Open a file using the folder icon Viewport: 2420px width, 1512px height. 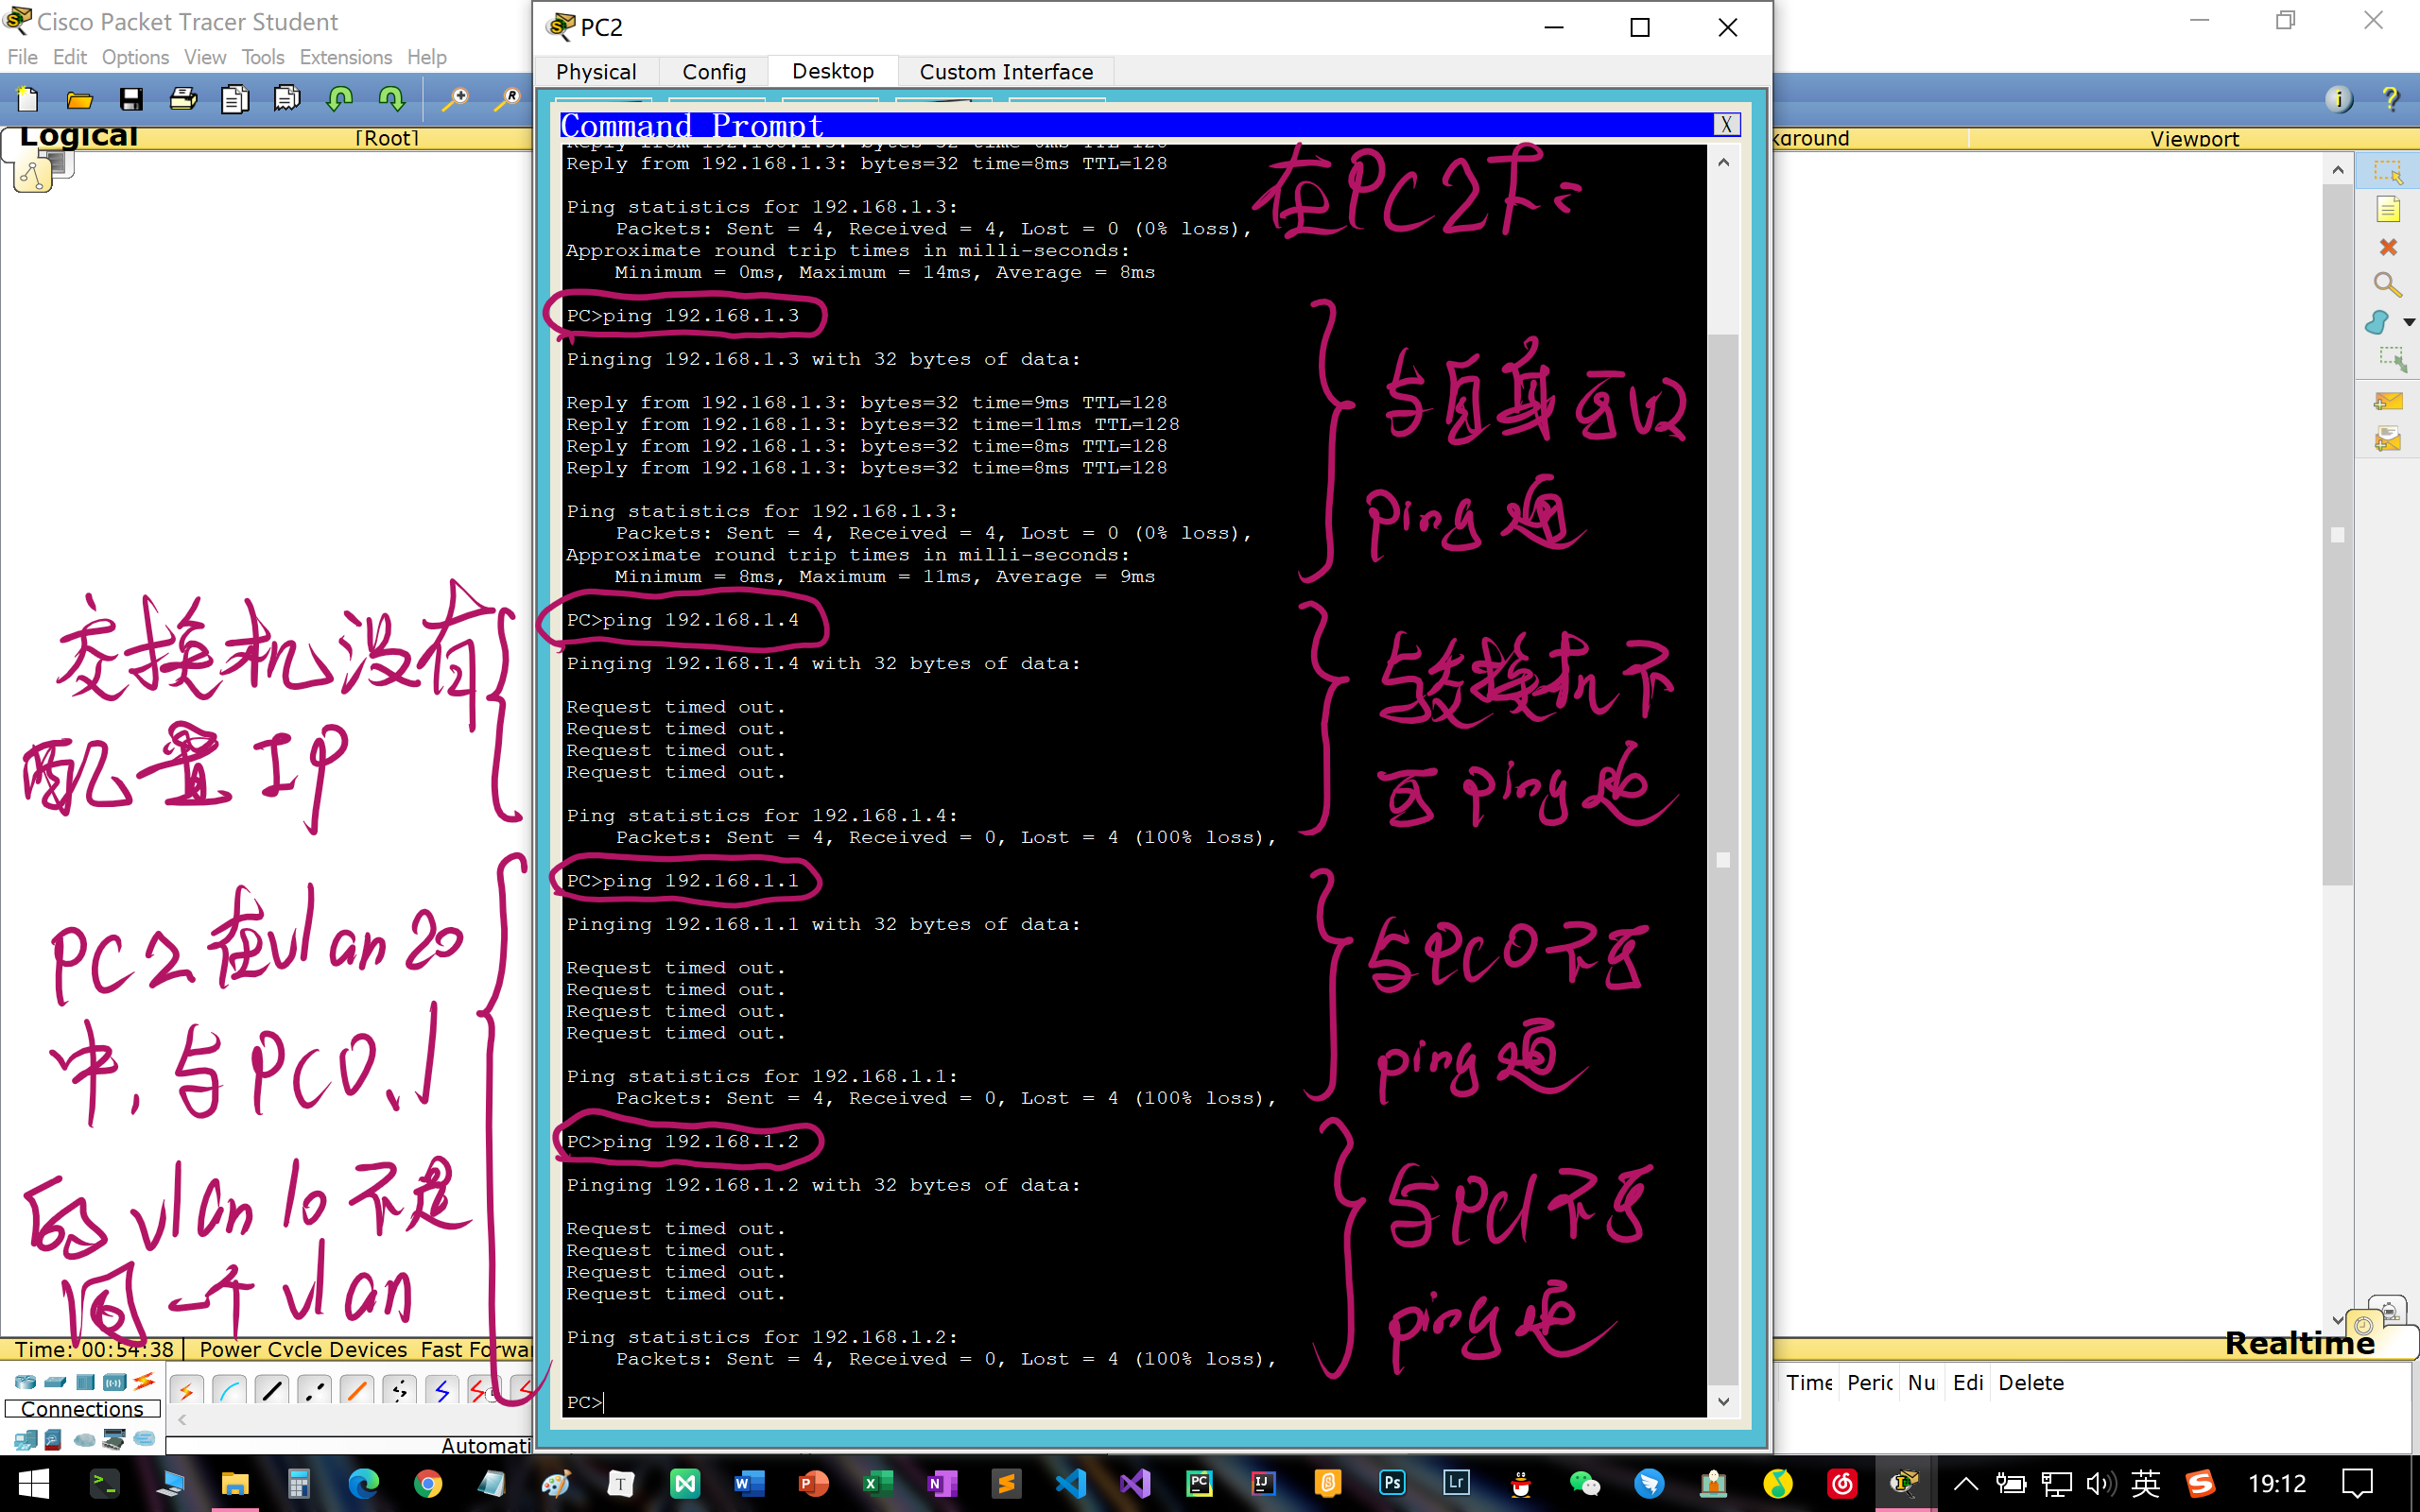coord(80,98)
